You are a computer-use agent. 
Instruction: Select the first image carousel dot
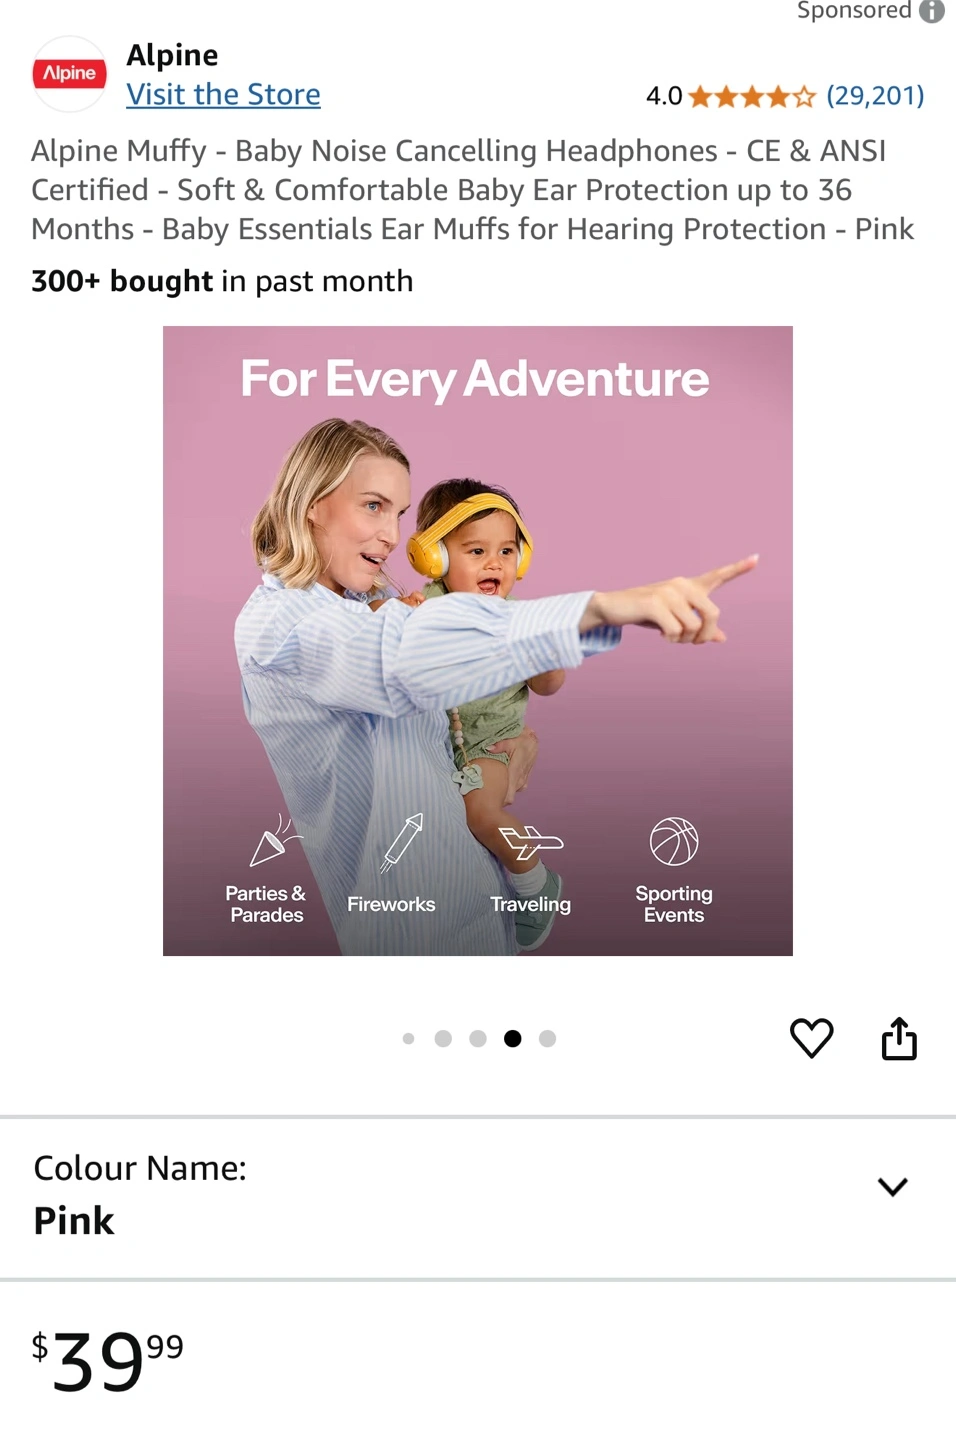pos(408,1039)
